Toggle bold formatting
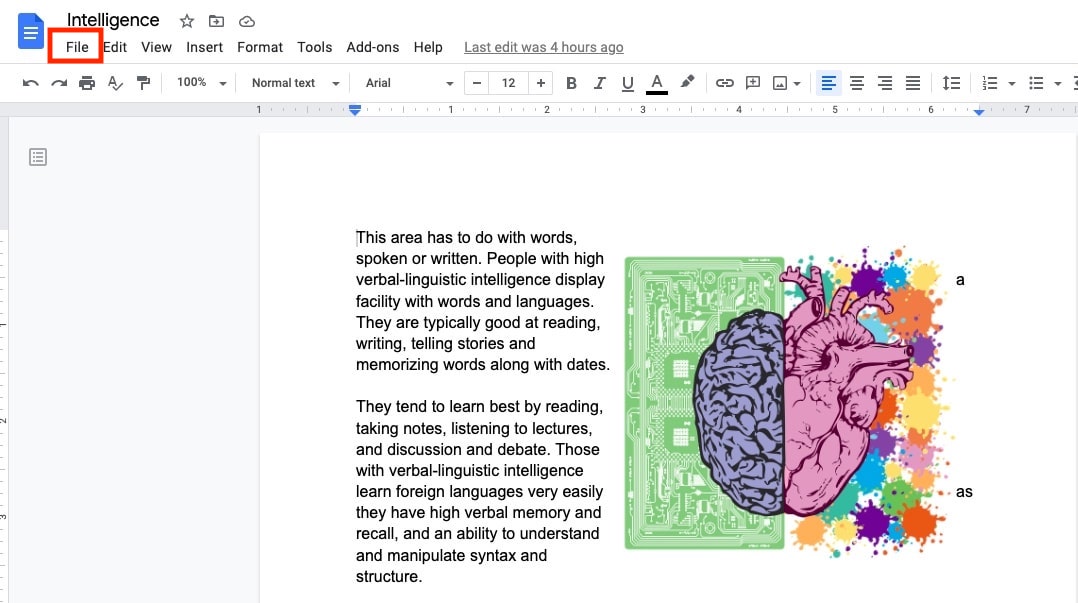1078x603 pixels. (571, 83)
